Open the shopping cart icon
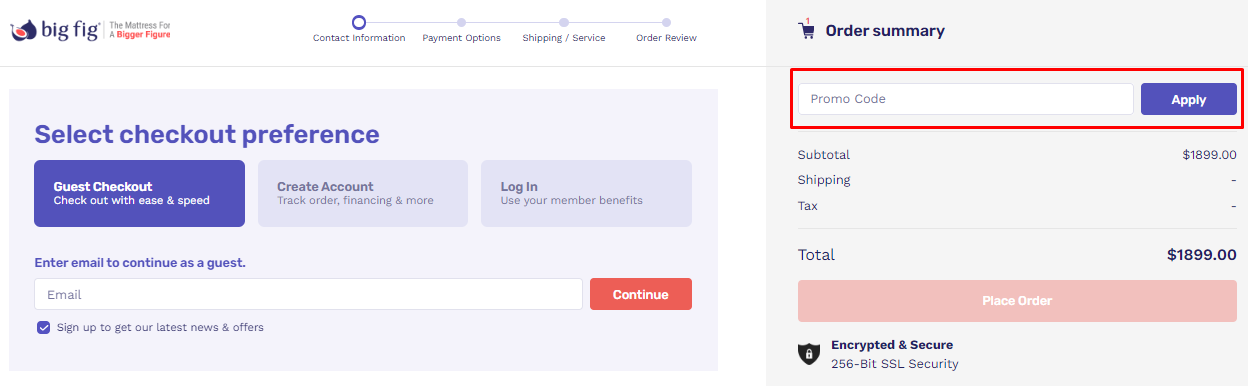The image size is (1248, 386). pos(806,29)
